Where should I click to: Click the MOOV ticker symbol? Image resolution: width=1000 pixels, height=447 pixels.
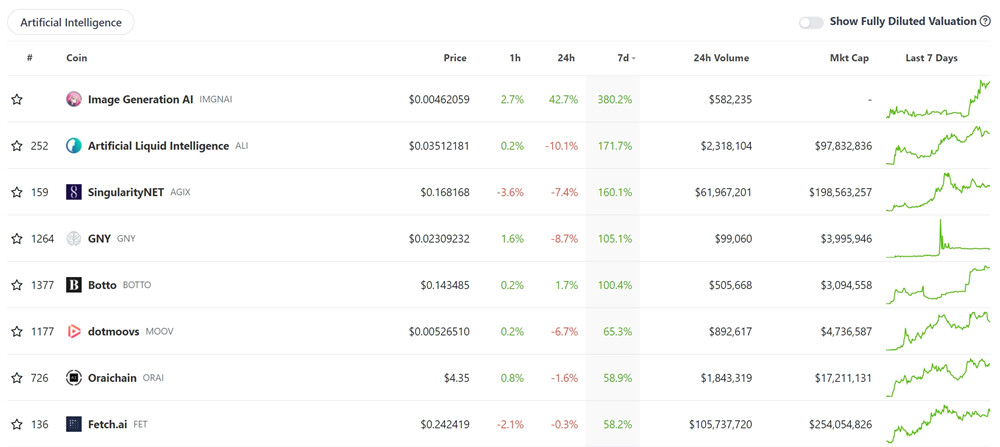click(x=159, y=332)
